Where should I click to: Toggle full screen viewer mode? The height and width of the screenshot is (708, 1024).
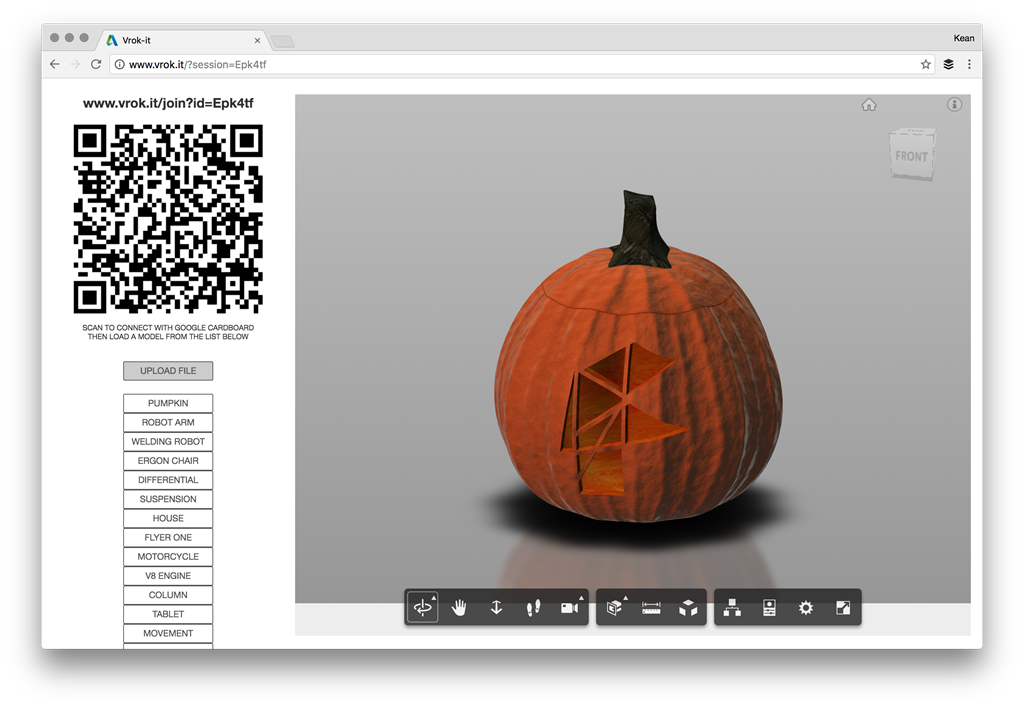tap(843, 608)
